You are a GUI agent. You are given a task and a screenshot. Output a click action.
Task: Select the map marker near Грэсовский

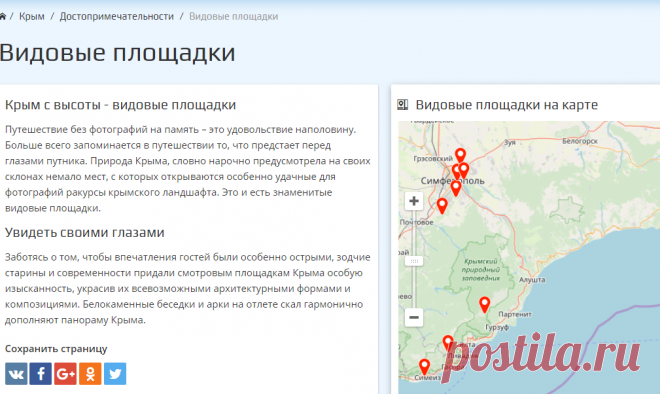click(x=460, y=156)
